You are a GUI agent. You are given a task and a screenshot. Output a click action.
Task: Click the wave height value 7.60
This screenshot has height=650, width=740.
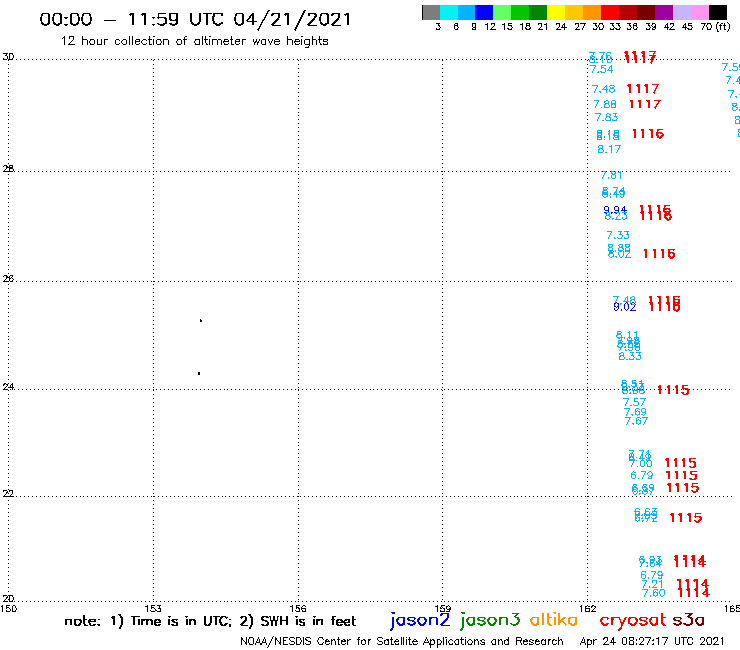(654, 593)
